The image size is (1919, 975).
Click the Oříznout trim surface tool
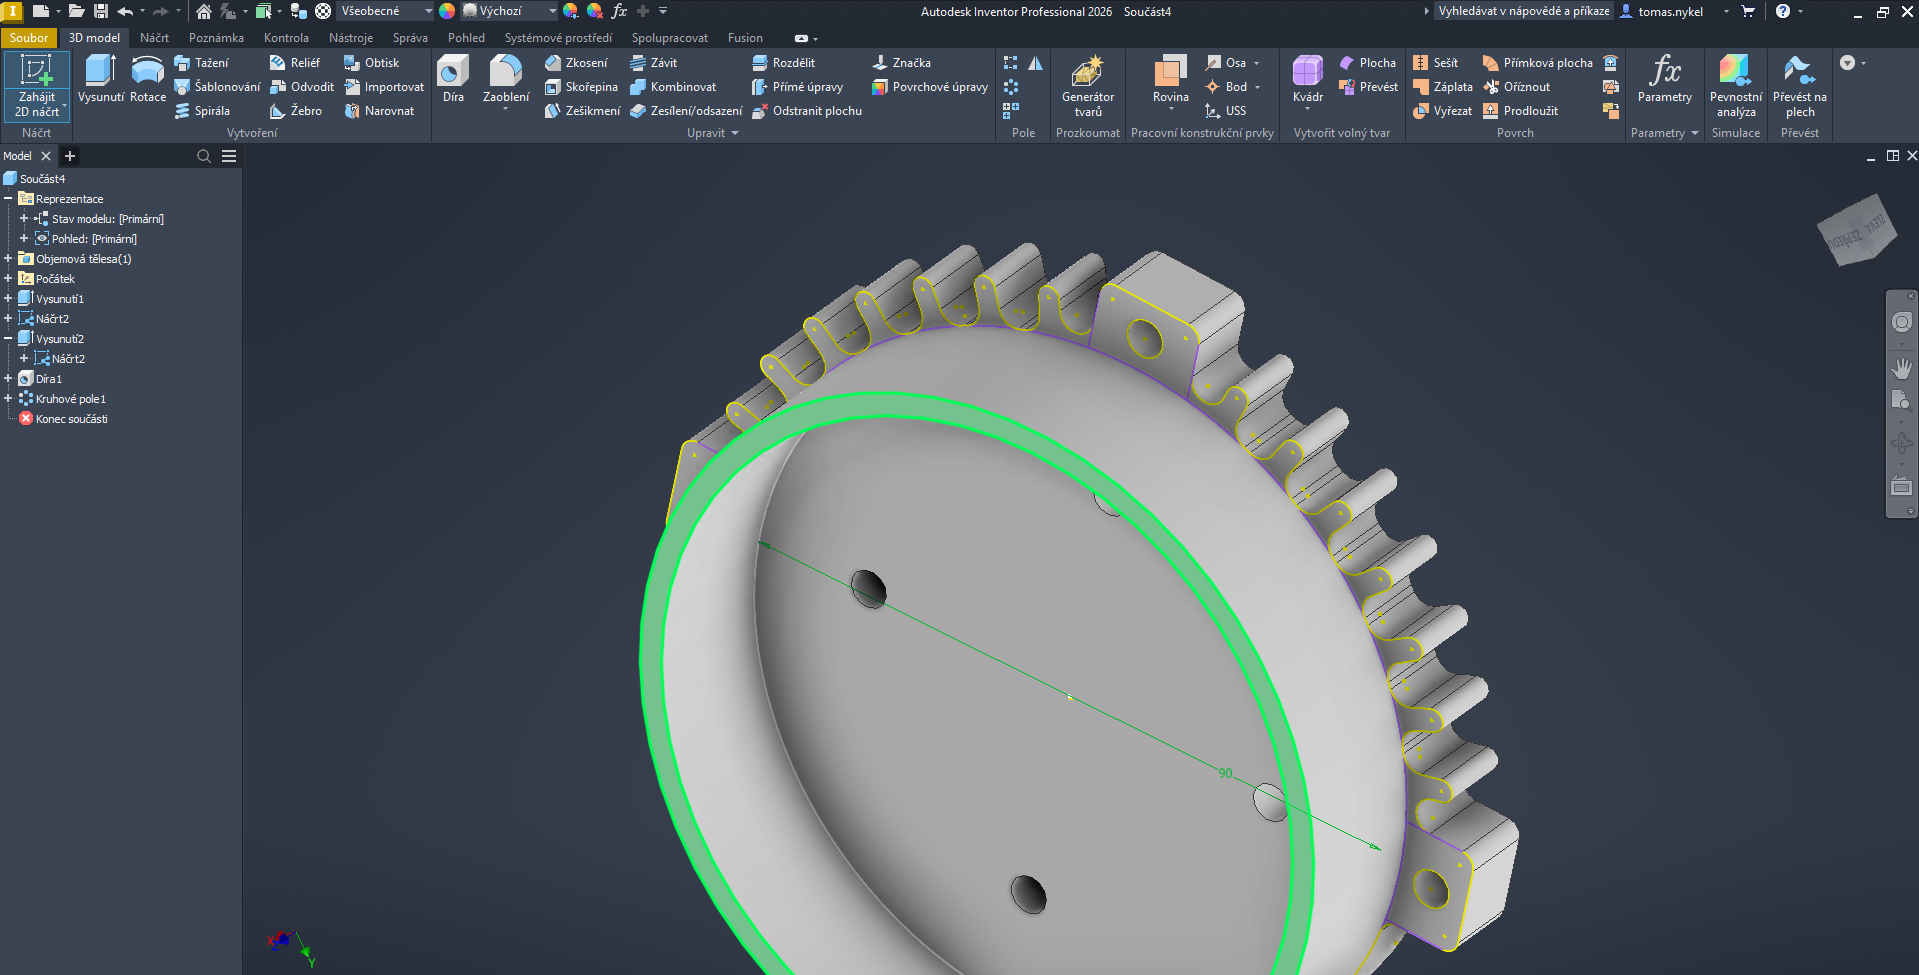point(1516,87)
